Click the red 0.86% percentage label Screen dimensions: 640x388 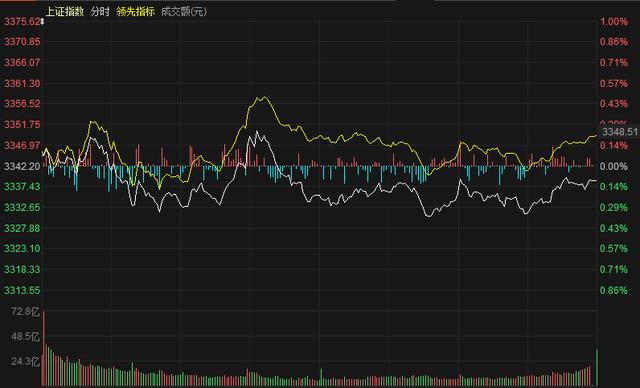pos(613,42)
